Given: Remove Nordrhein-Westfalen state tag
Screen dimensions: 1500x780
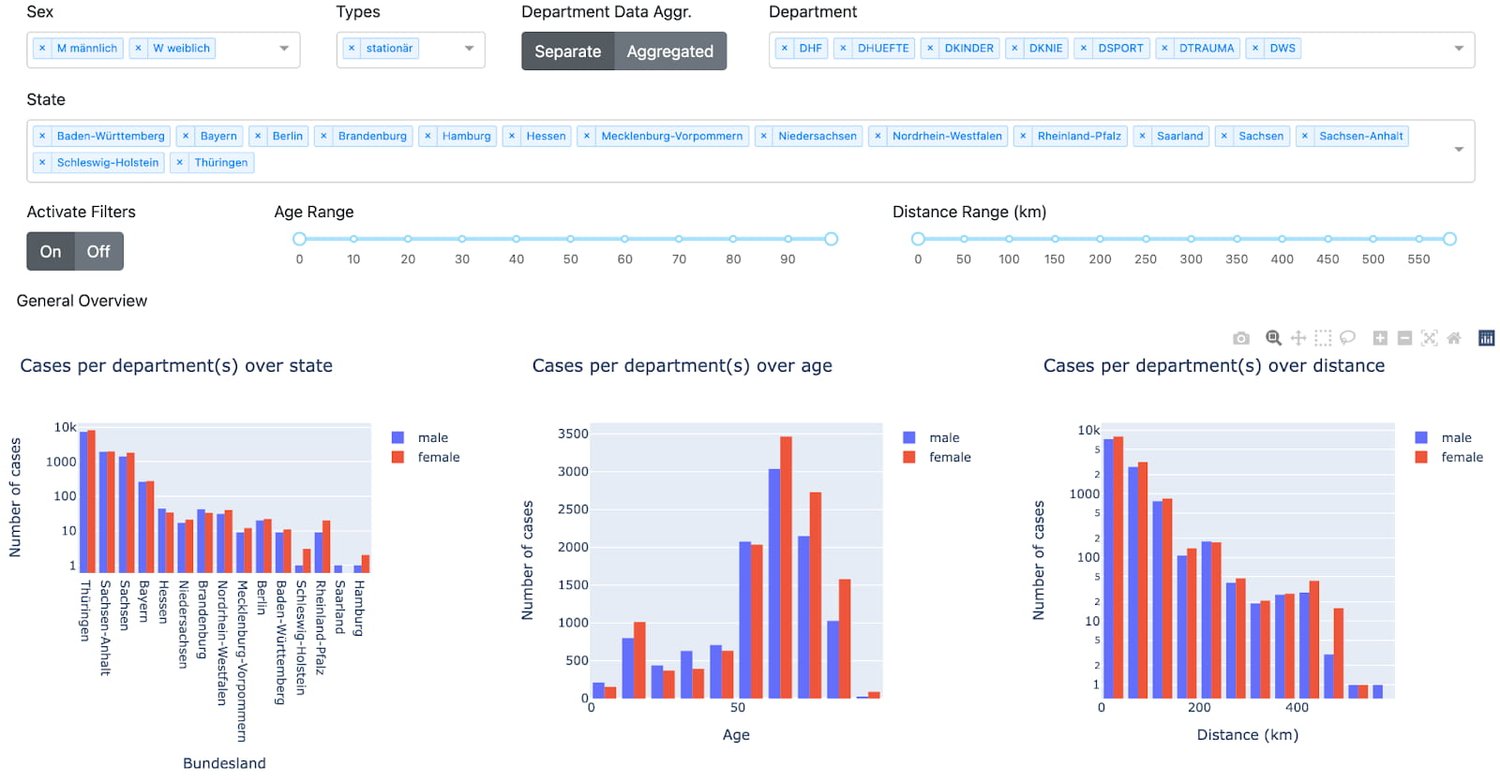Looking at the screenshot, I should coord(878,136).
